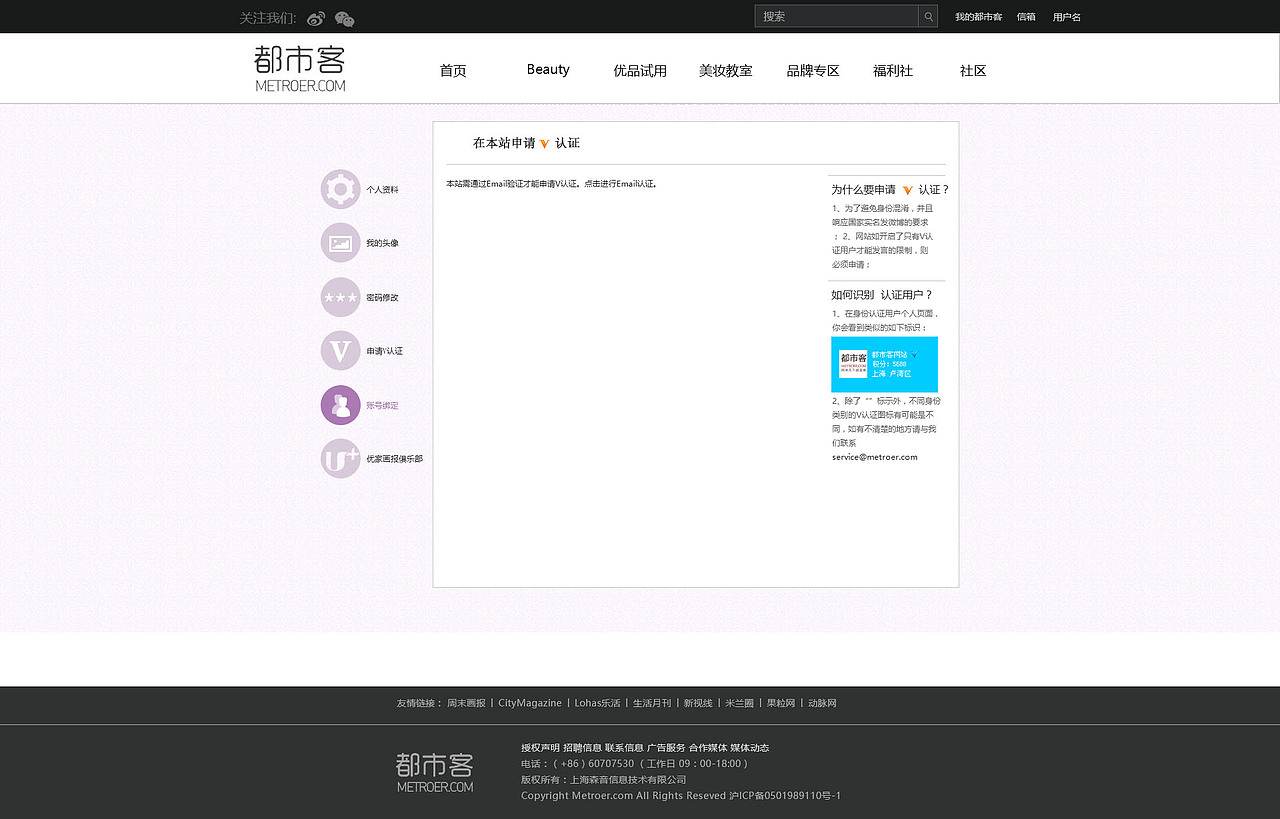The width and height of the screenshot is (1280, 819).
Task: Open 招聘信息 footer link
Action: (582, 748)
